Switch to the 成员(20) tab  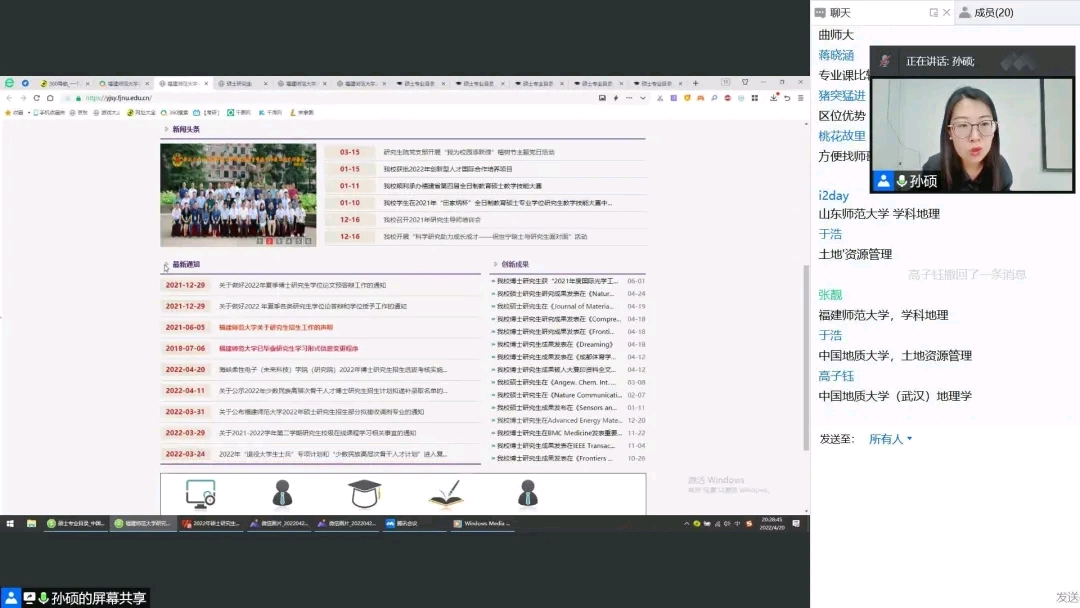tap(985, 13)
